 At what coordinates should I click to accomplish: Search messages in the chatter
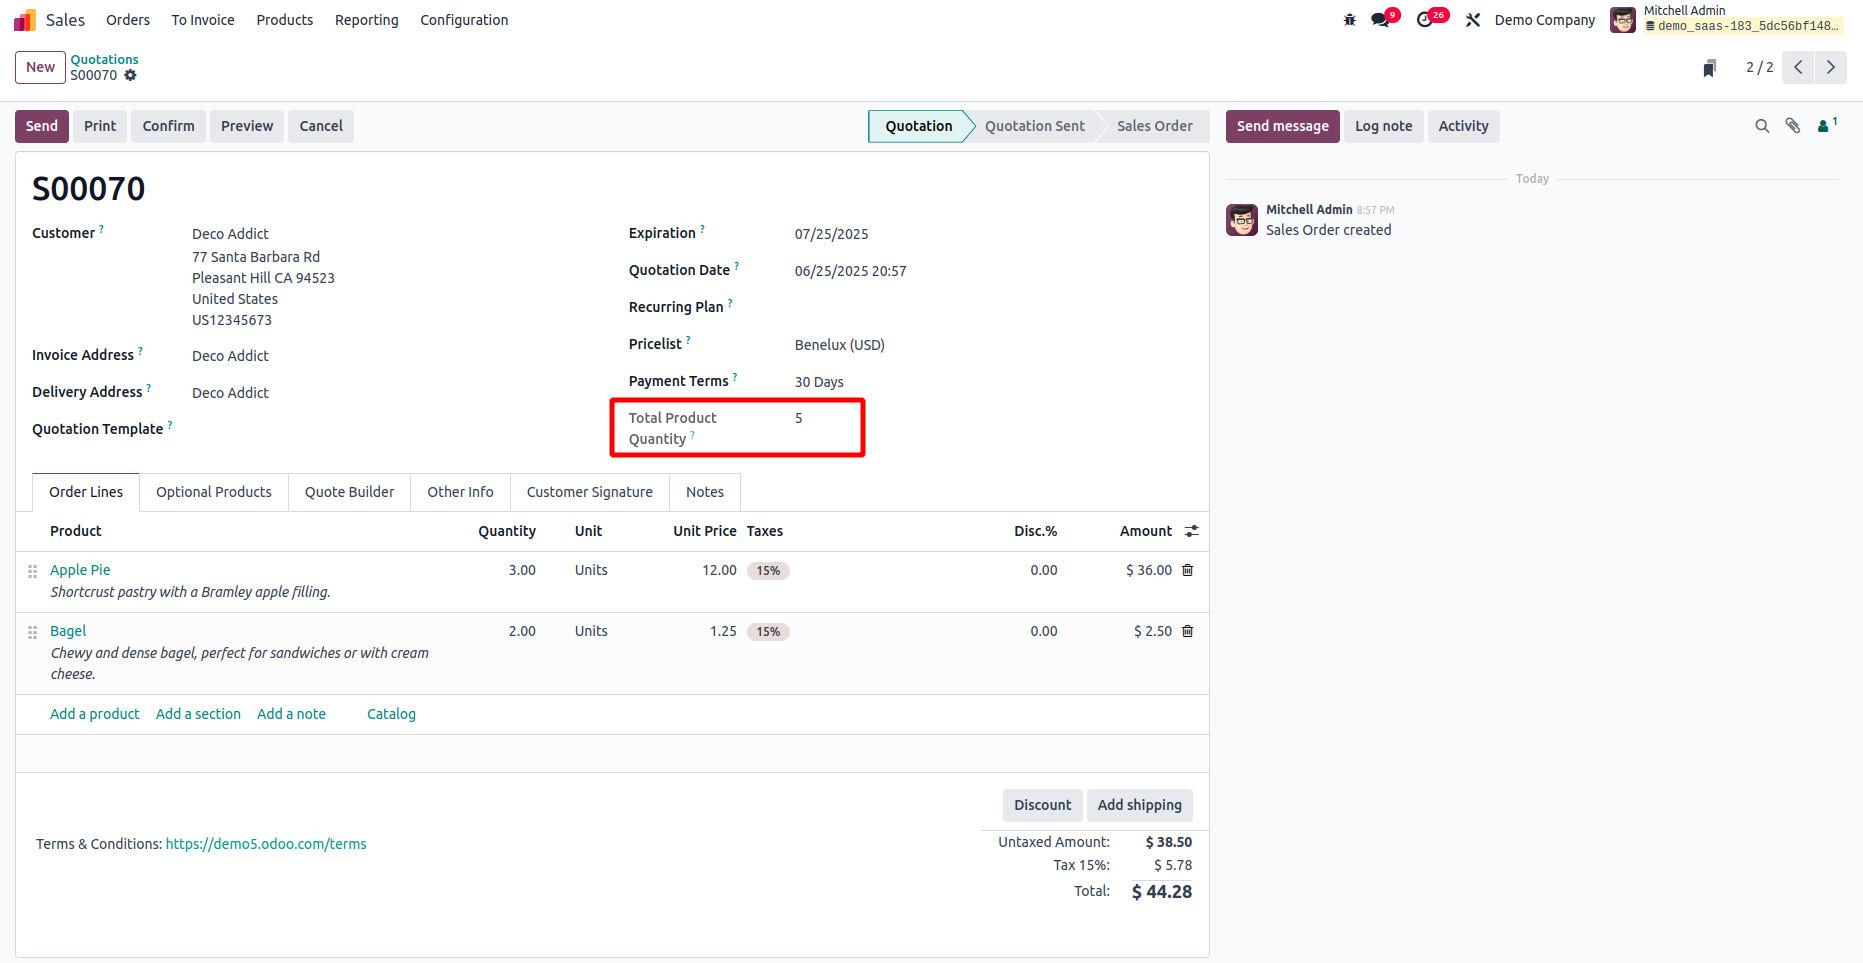[x=1762, y=126]
